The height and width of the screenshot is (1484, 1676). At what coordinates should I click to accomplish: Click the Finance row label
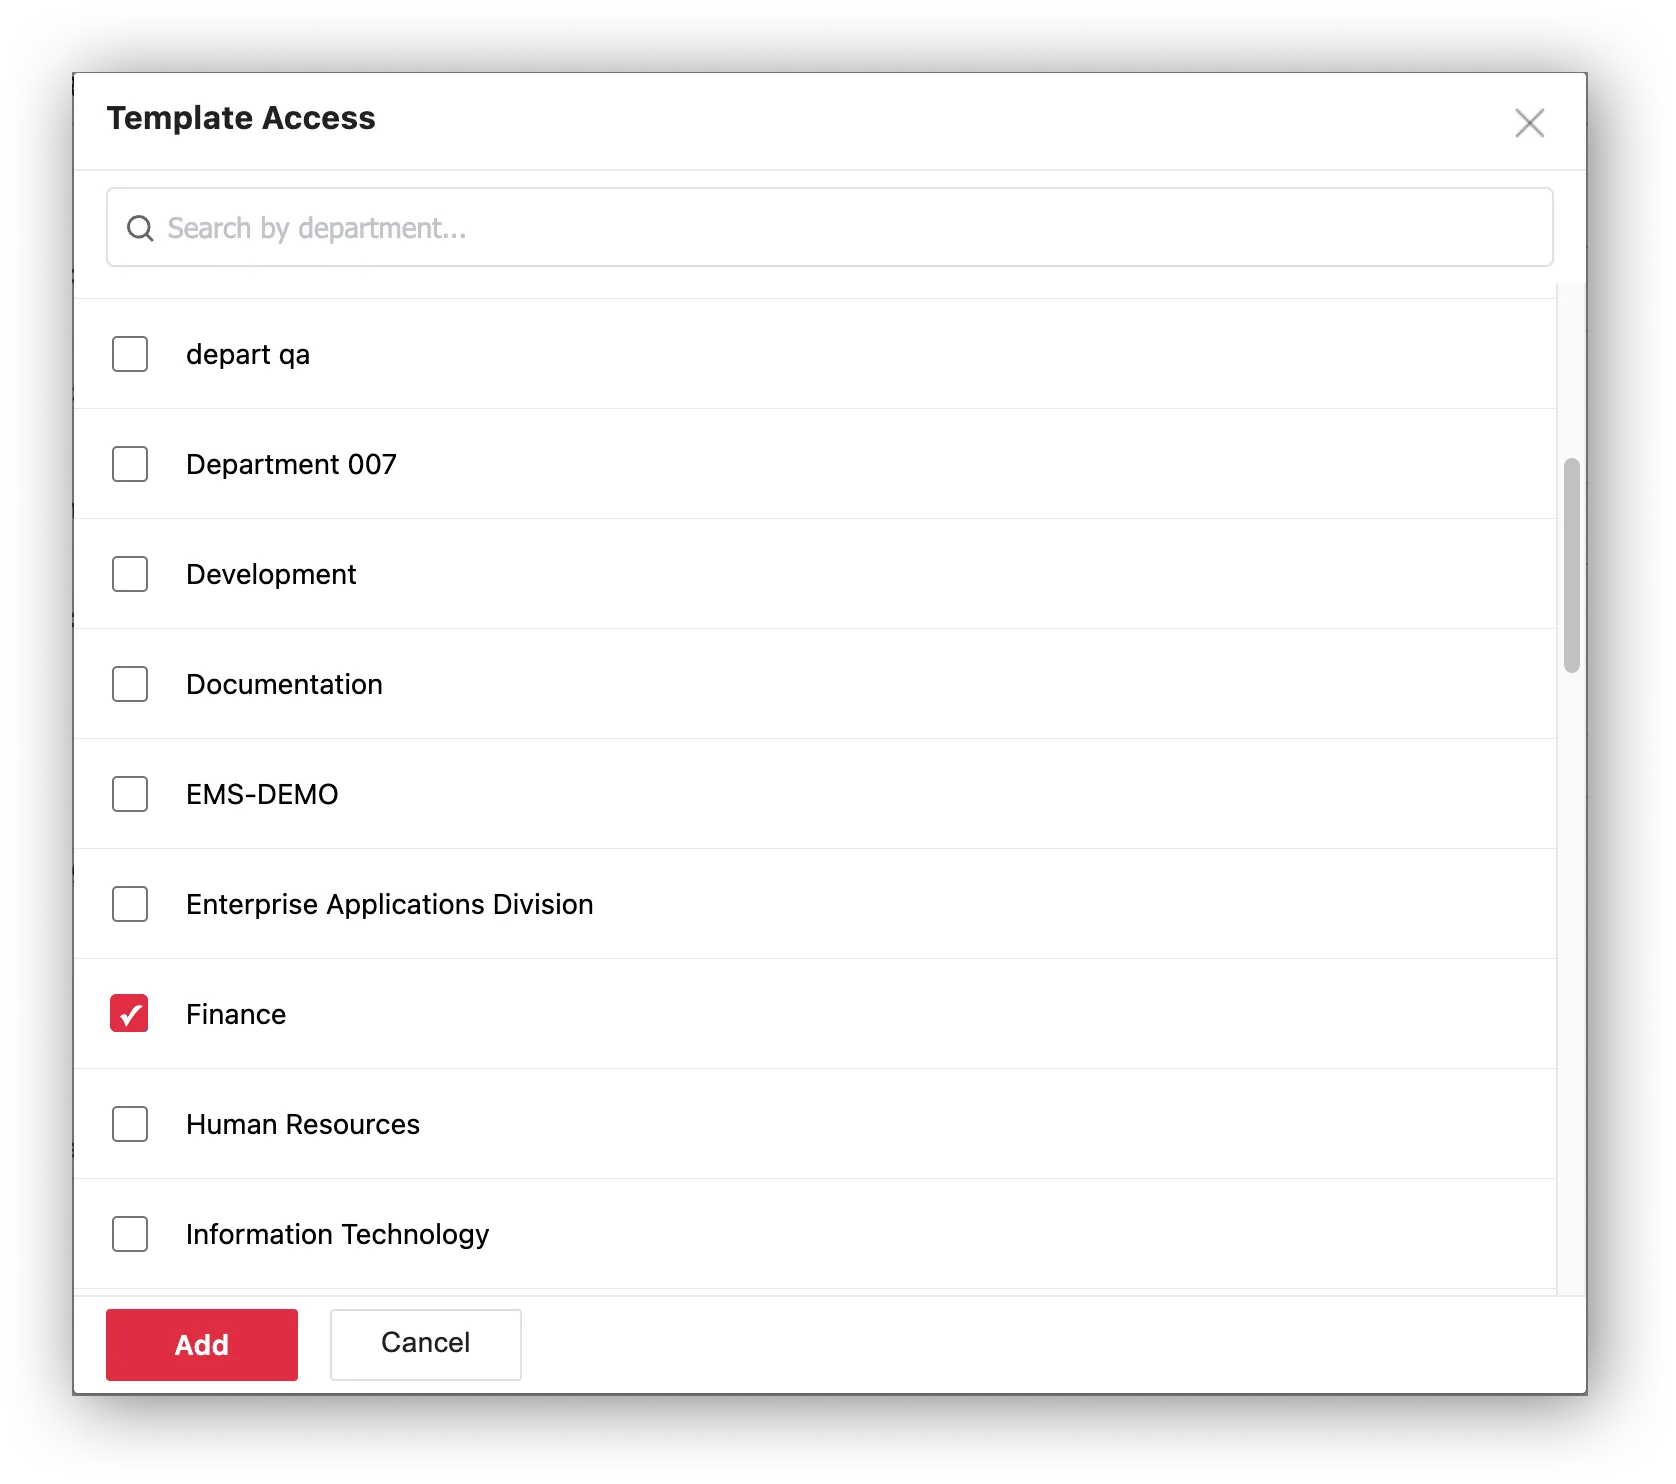236,1014
